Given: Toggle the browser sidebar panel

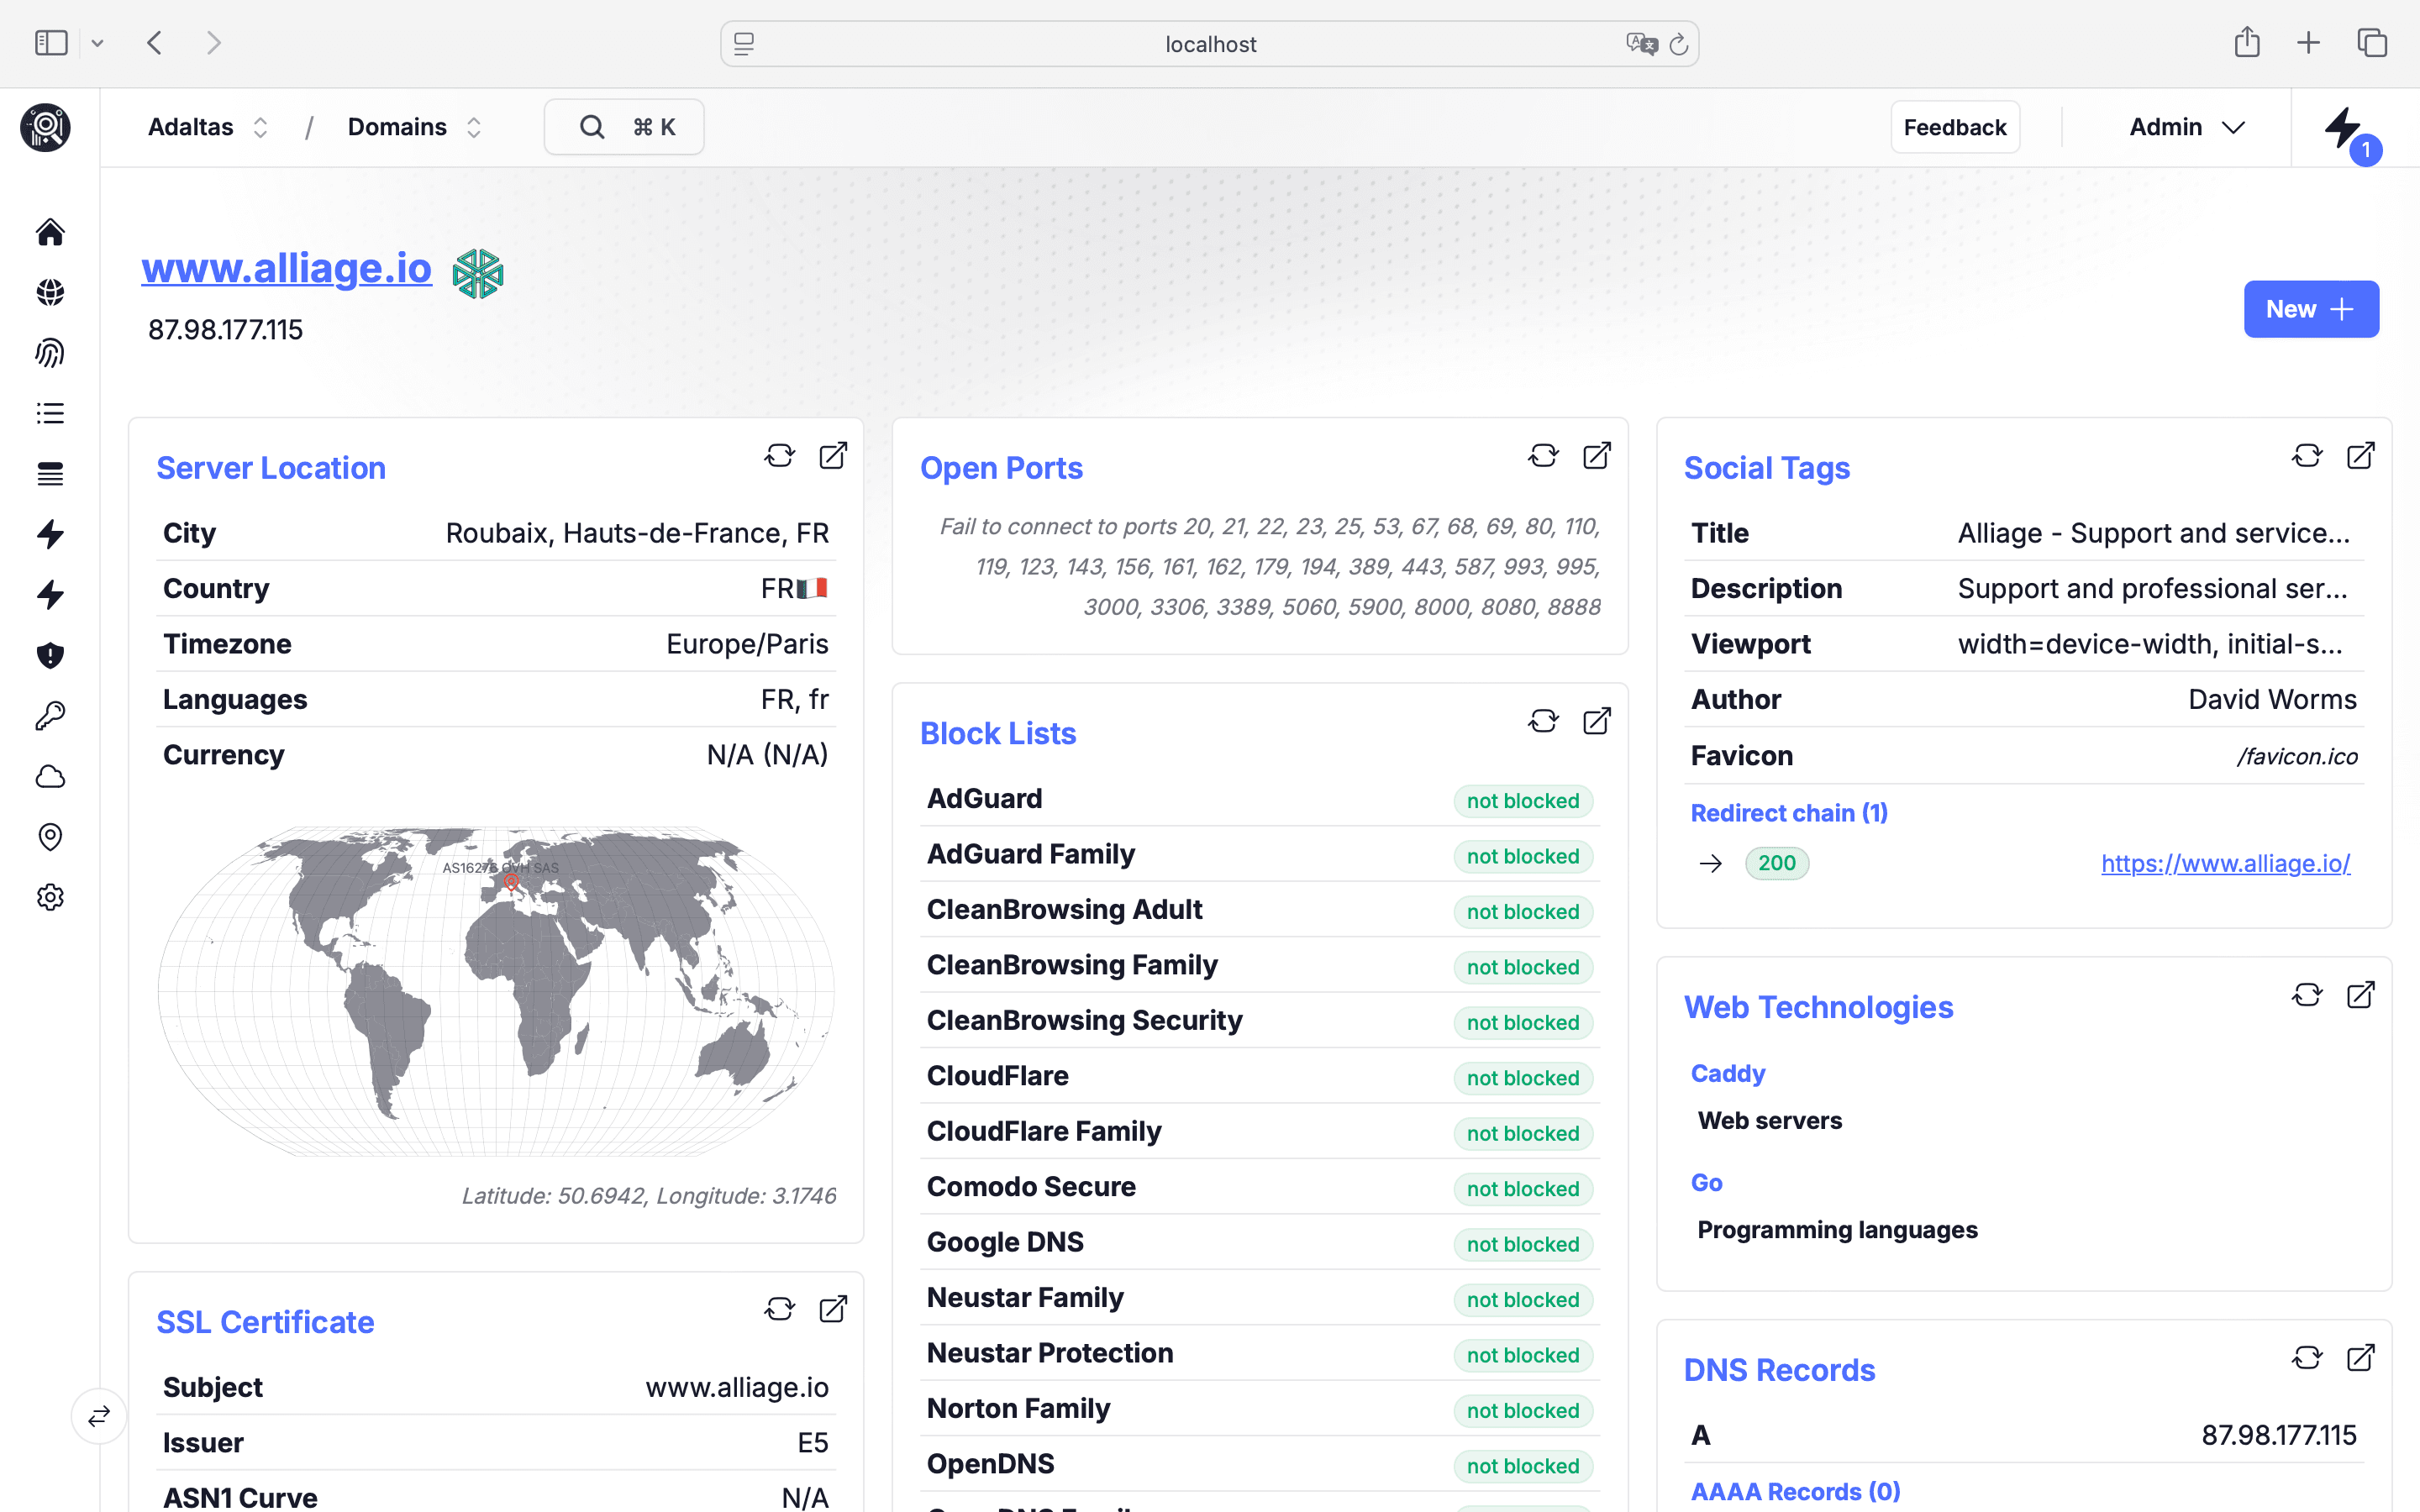Looking at the screenshot, I should (51, 43).
